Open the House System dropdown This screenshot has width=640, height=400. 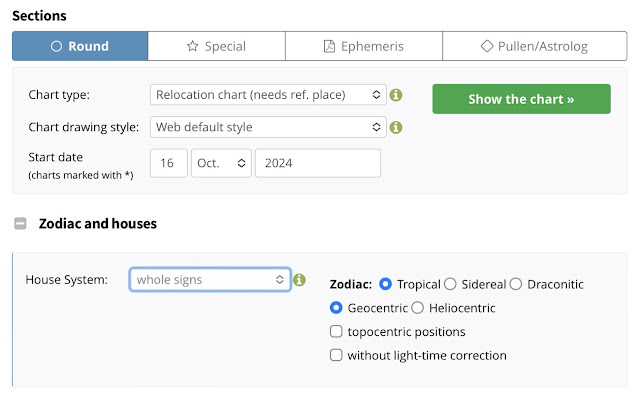210,280
